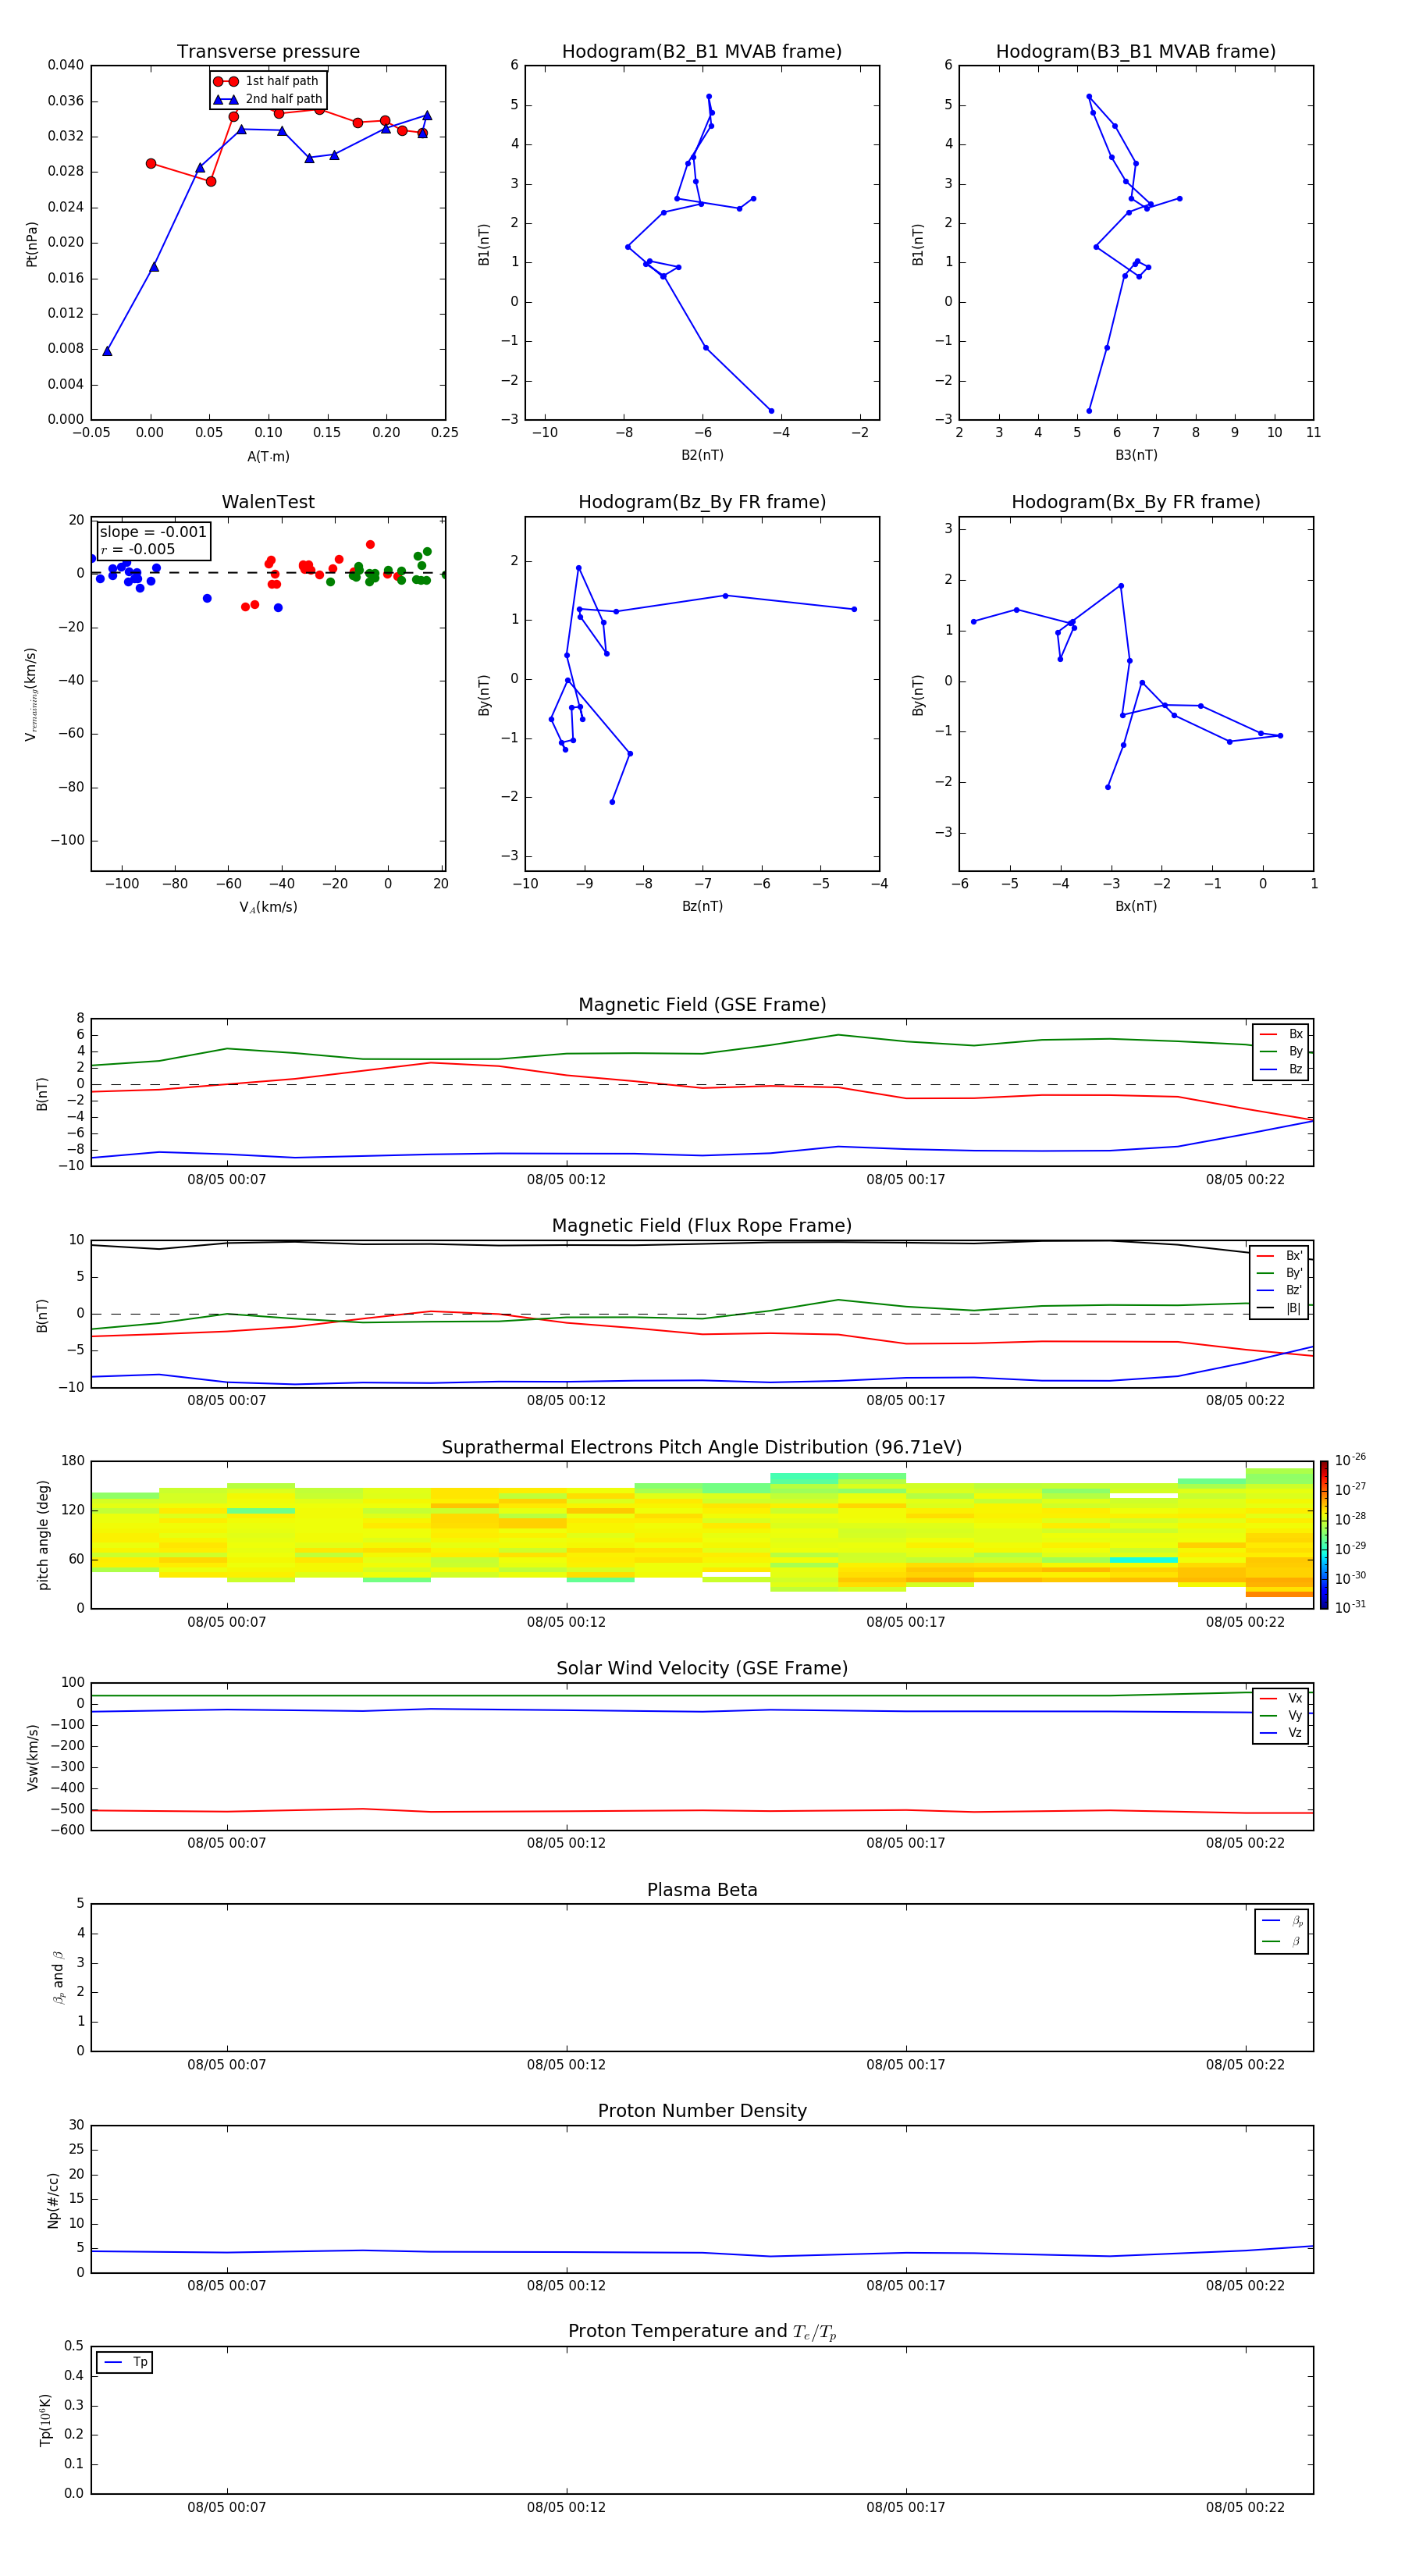Click the 'Plasma Beta' title
Image resolution: width=1405 pixels, height=2576 pixels.
(x=702, y=1890)
